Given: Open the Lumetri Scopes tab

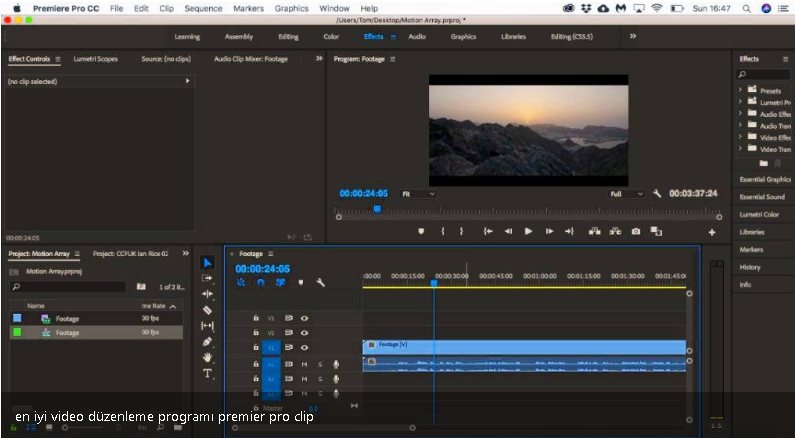Looking at the screenshot, I should (95, 59).
